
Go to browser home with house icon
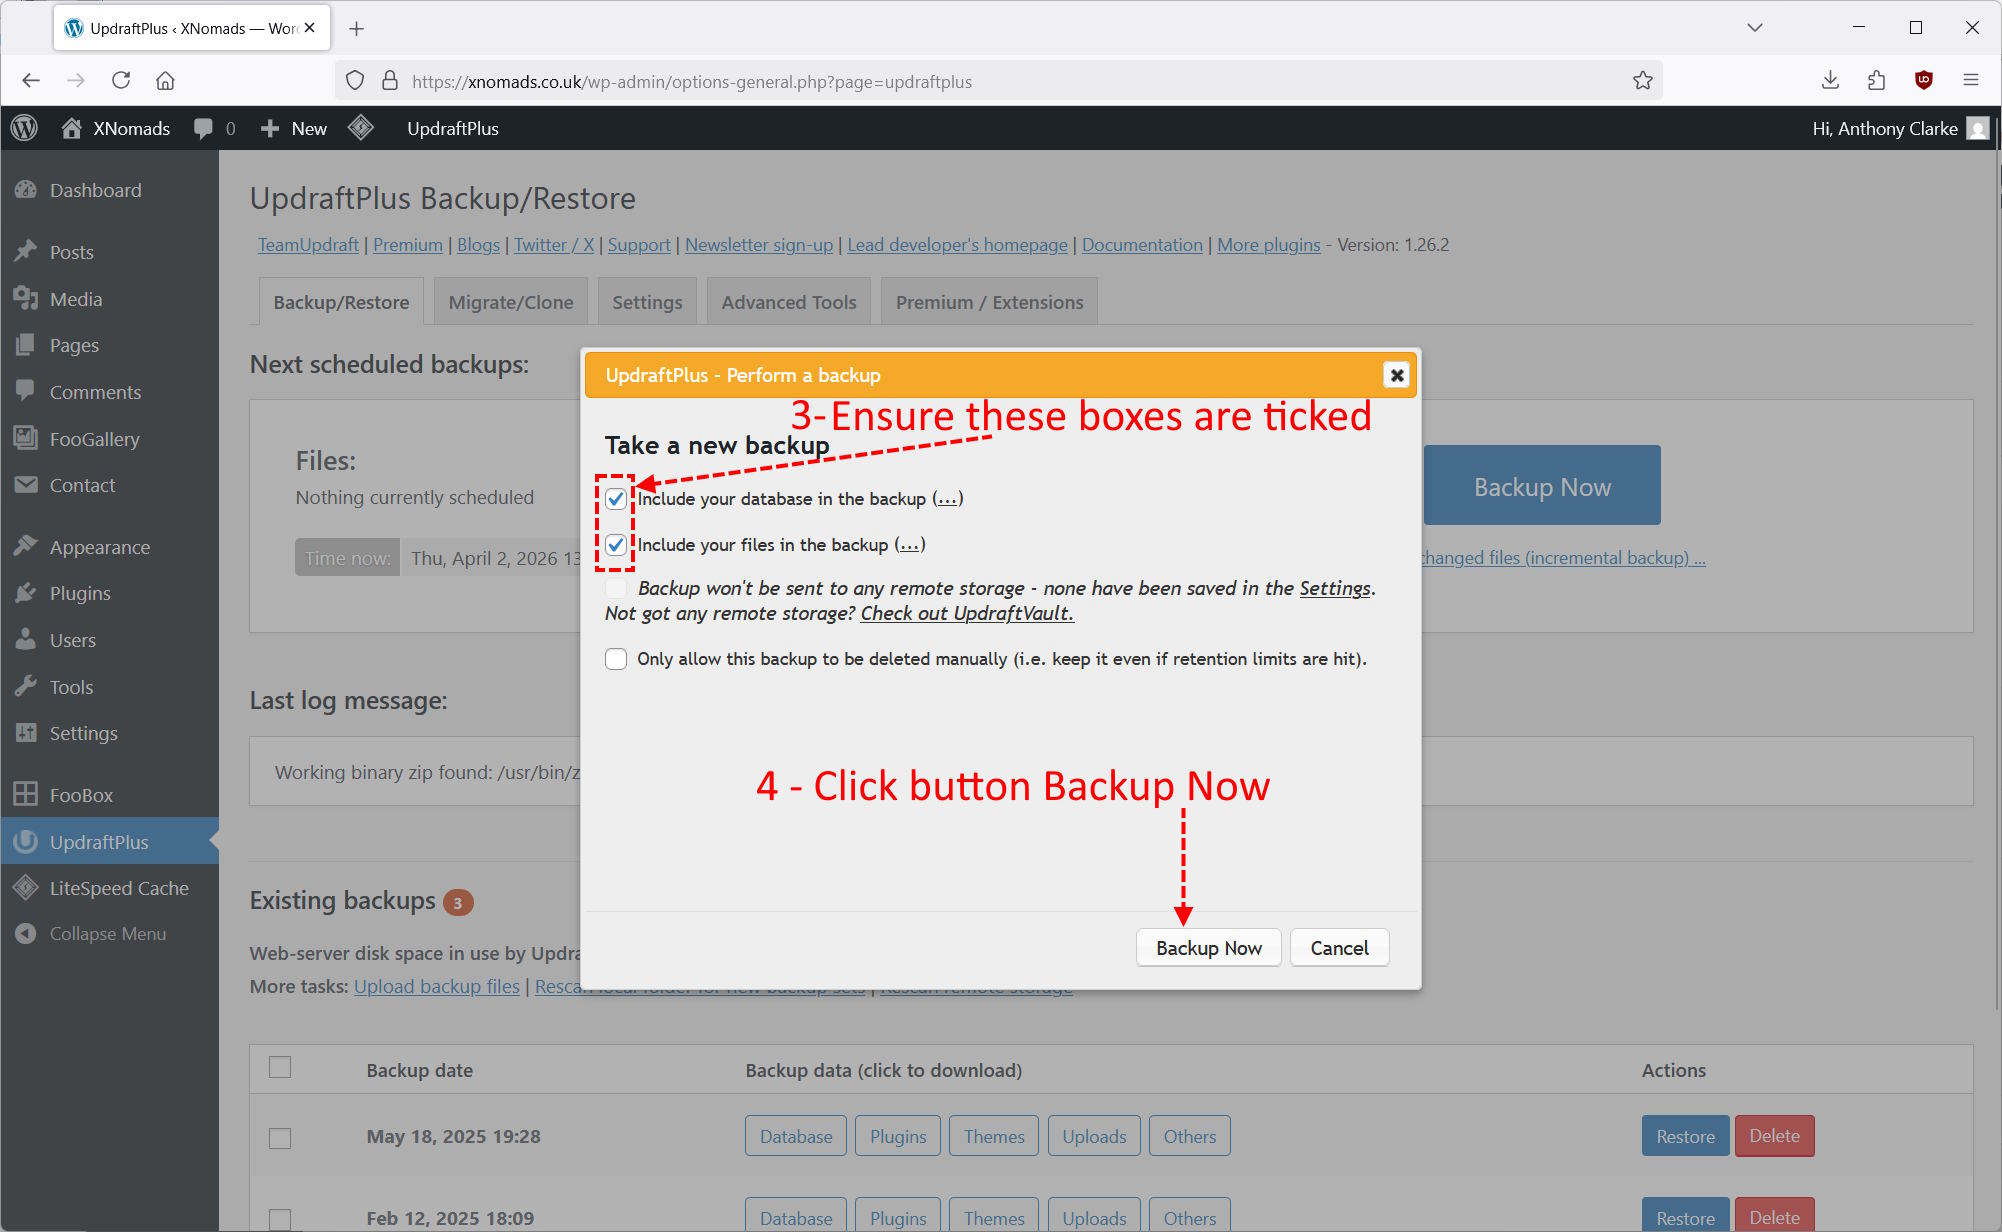(x=166, y=81)
